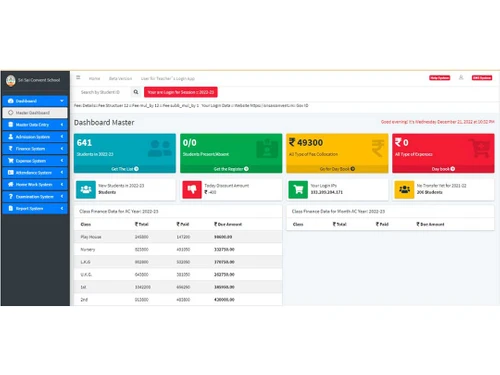Click the Master Dashboard circle icon
This screenshot has width=500, height=375.
point(11,113)
